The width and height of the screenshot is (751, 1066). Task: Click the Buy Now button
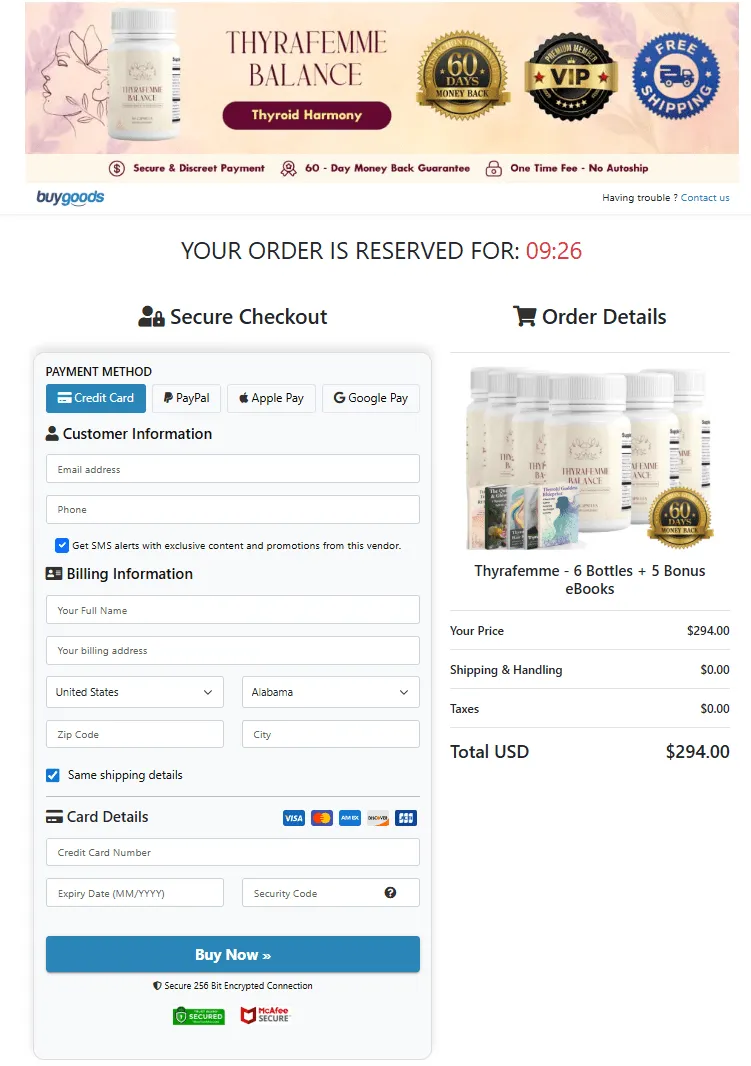pos(232,955)
